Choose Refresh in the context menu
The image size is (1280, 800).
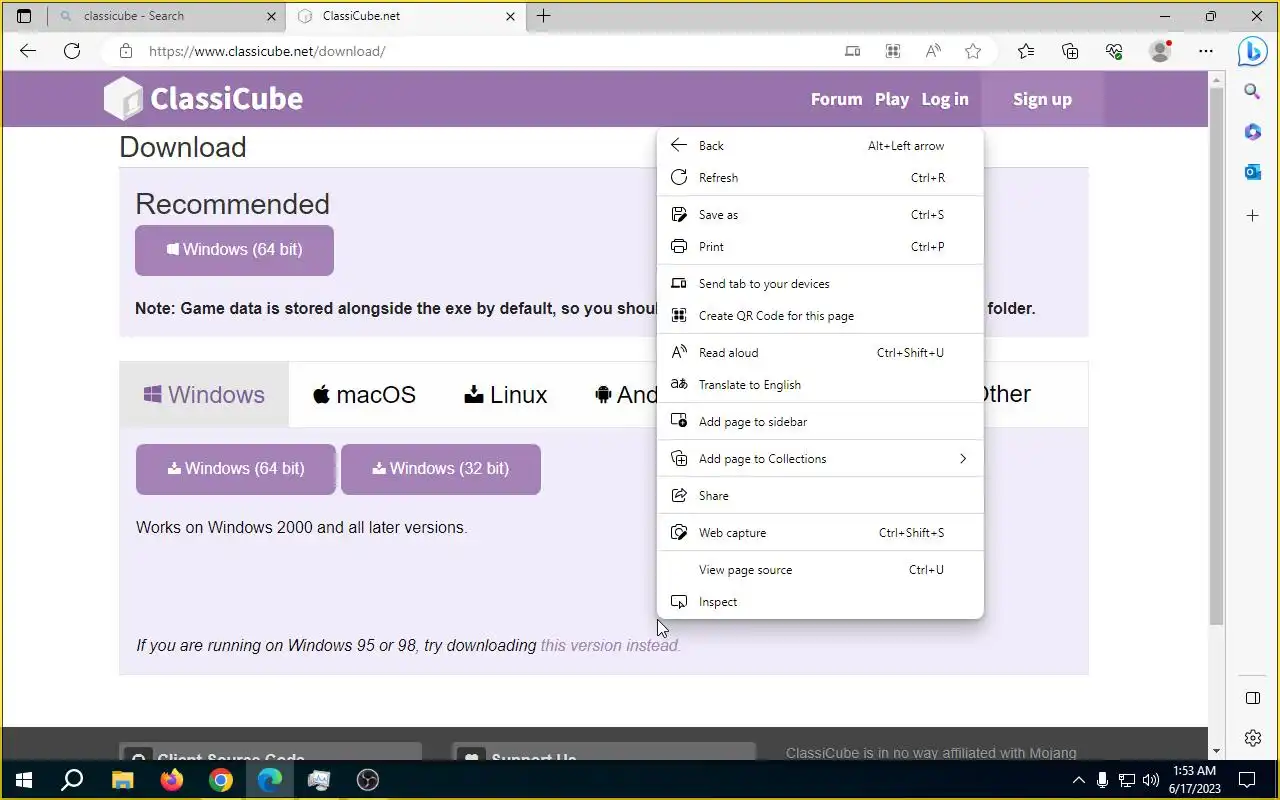click(820, 178)
